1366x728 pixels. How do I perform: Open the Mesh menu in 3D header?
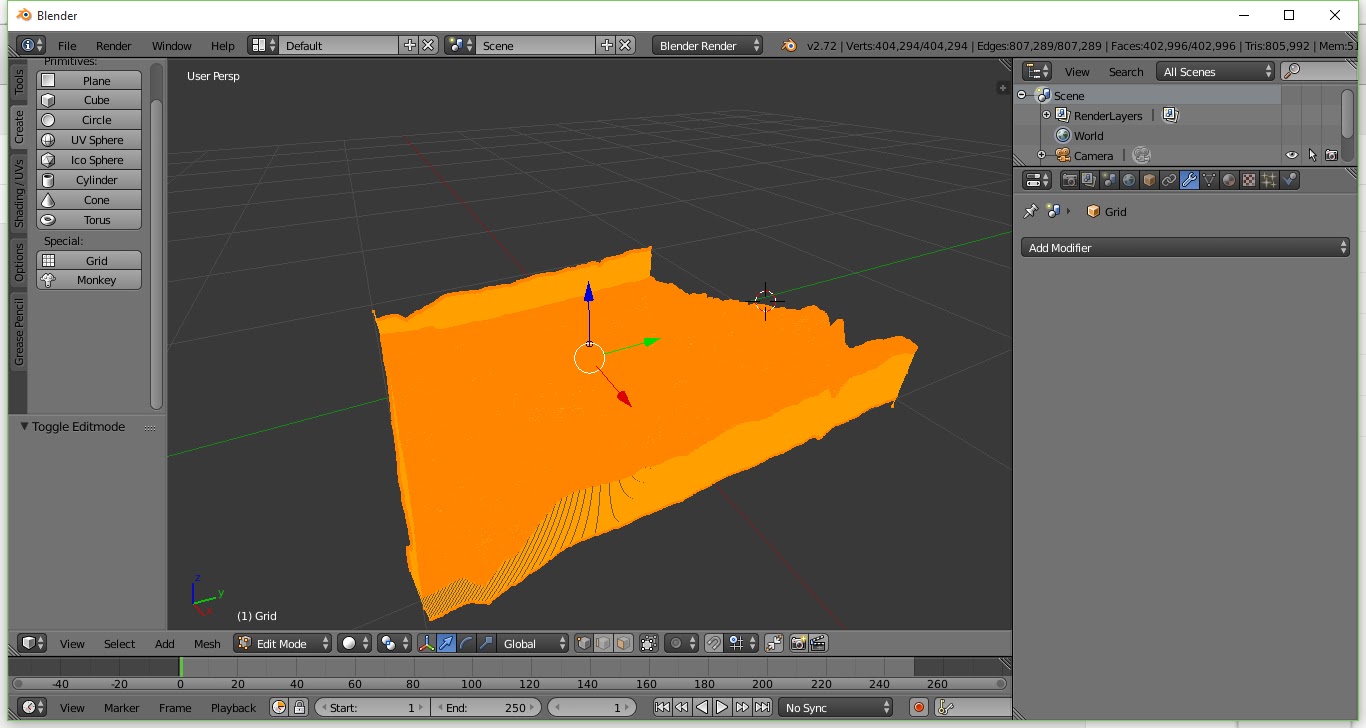click(x=207, y=643)
